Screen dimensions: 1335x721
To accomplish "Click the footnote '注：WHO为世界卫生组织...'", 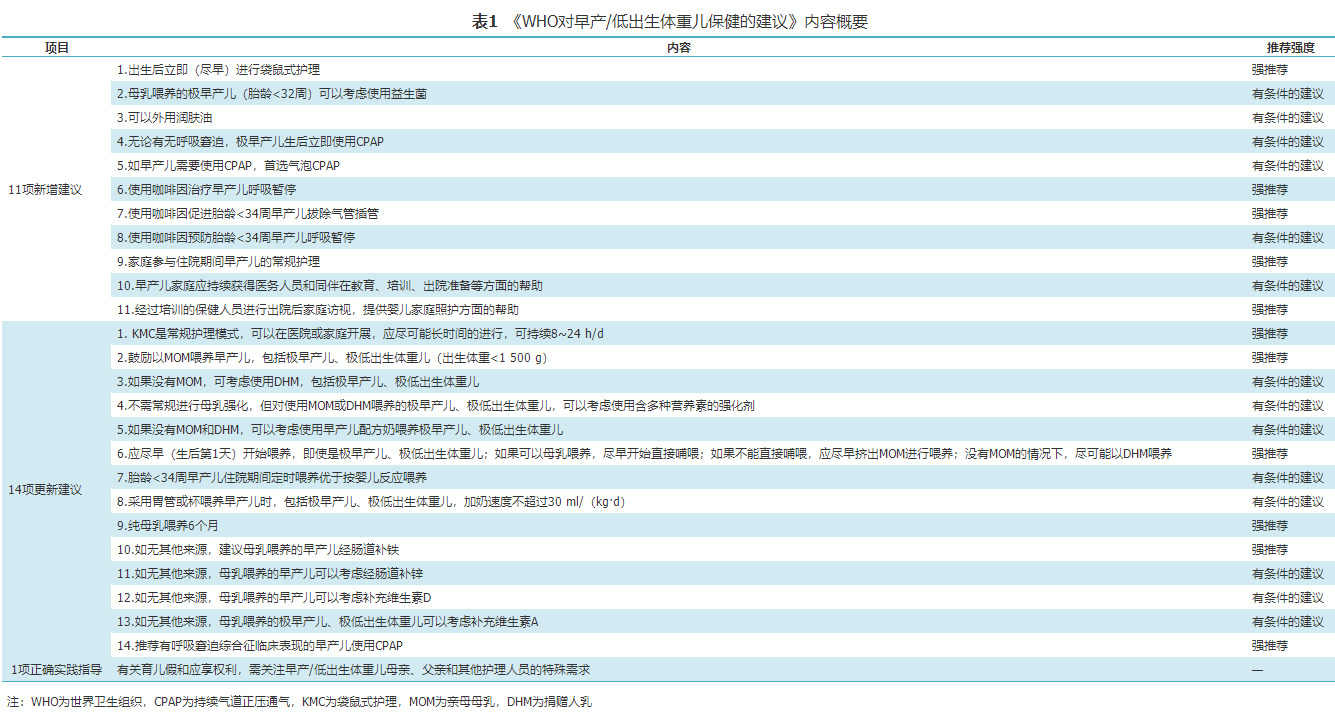I will [299, 702].
